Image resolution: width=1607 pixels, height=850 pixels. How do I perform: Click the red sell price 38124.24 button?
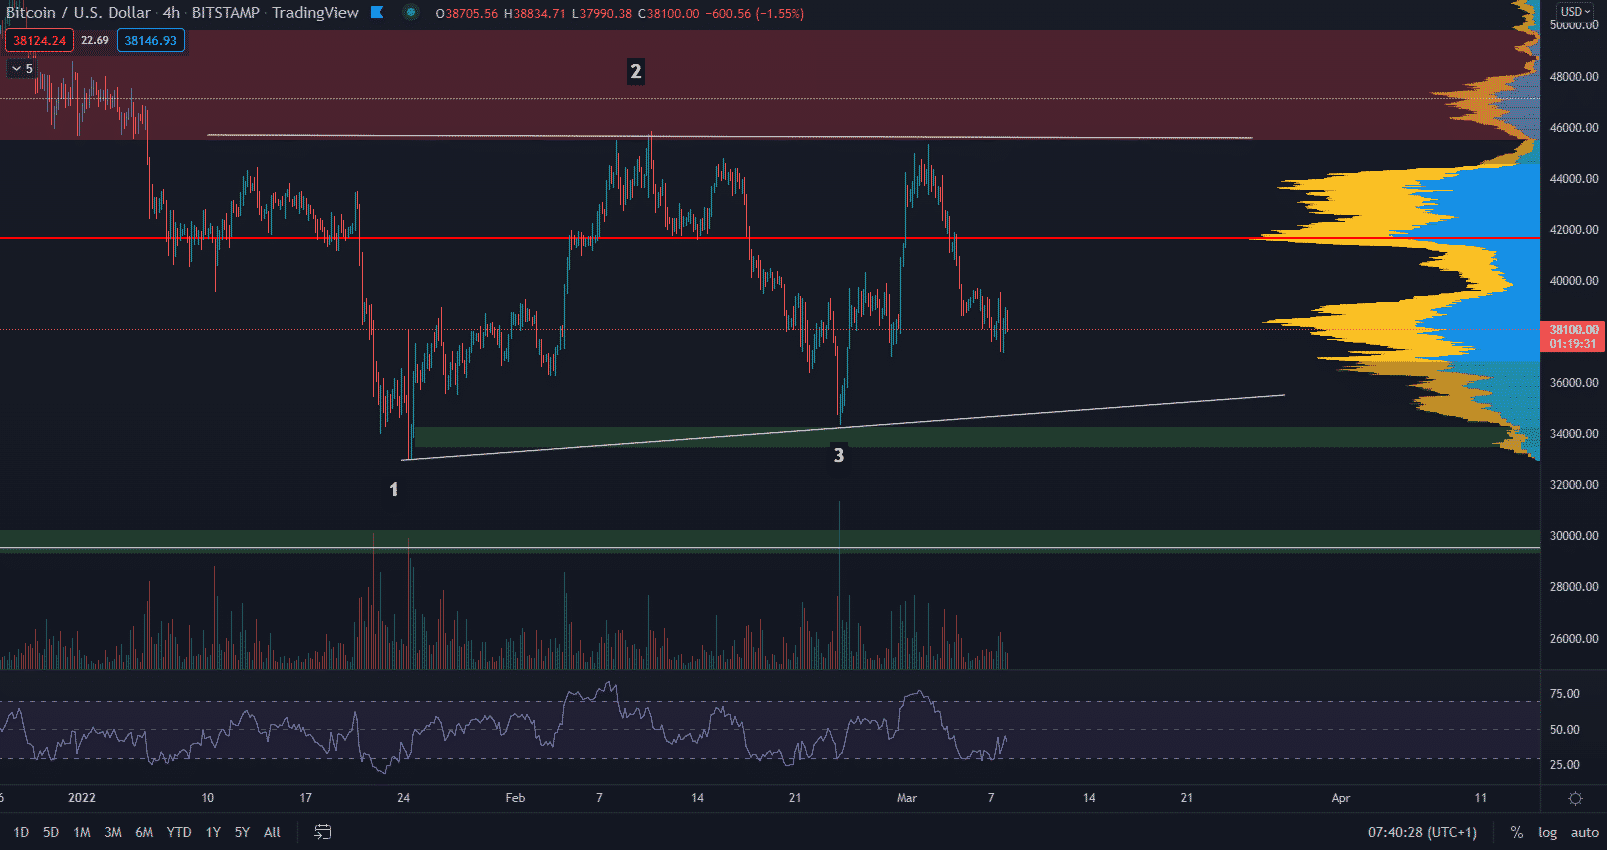pos(39,41)
